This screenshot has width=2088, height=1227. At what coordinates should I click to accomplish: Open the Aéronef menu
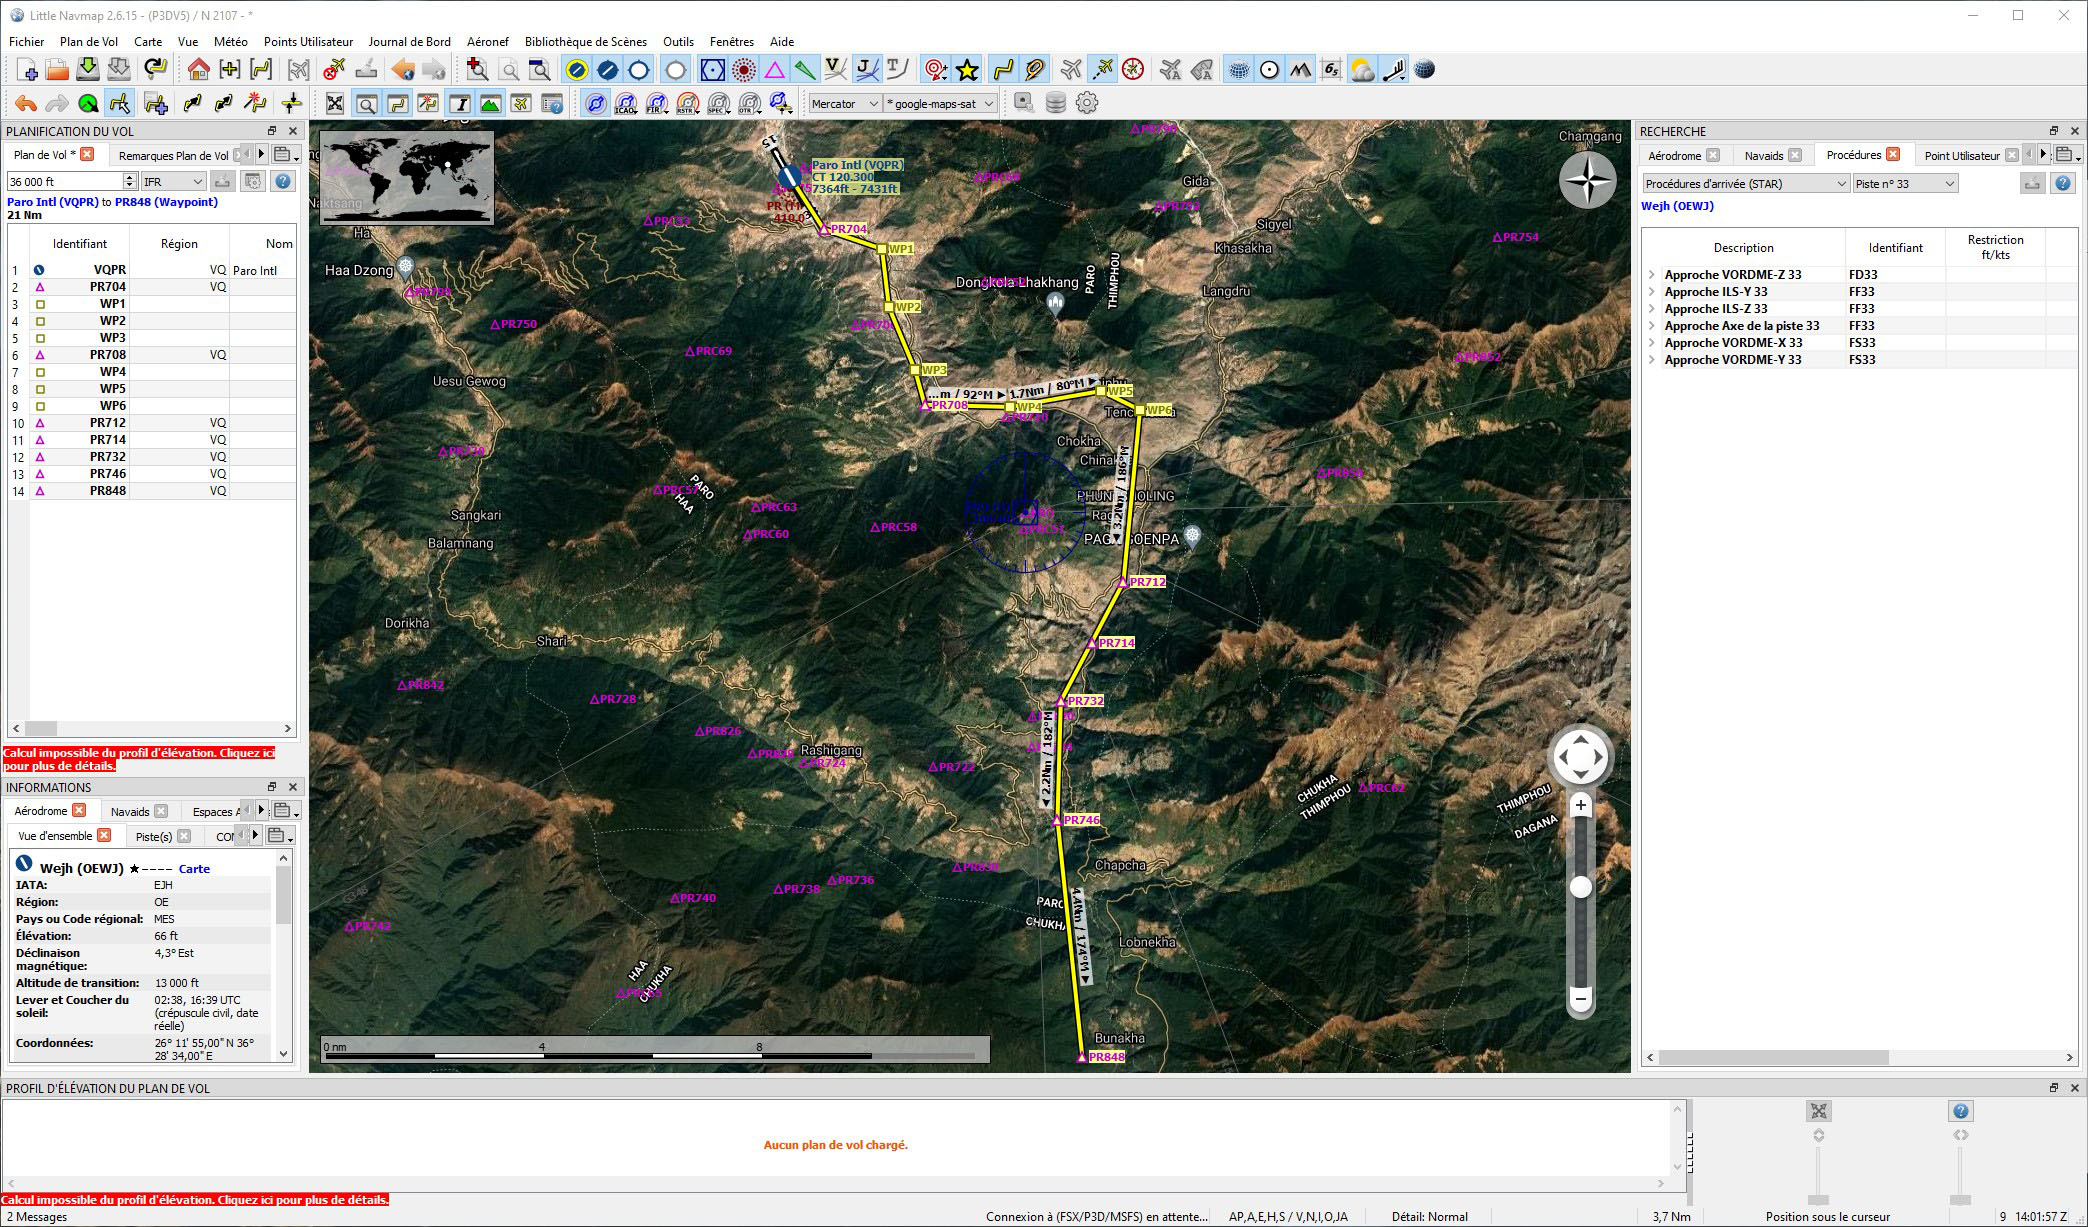point(487,42)
